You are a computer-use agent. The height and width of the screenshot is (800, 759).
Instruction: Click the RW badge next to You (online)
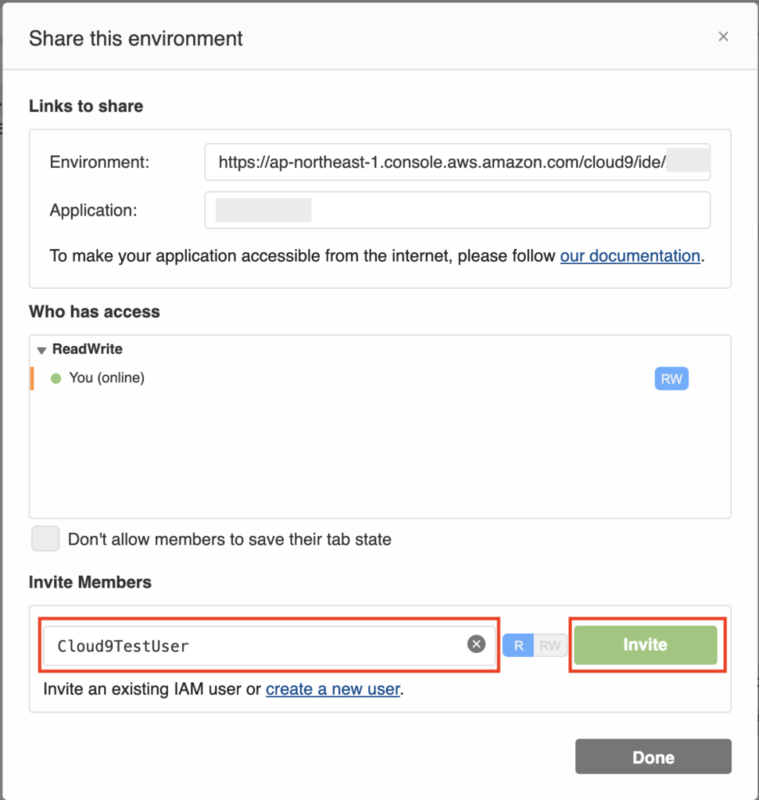point(671,379)
